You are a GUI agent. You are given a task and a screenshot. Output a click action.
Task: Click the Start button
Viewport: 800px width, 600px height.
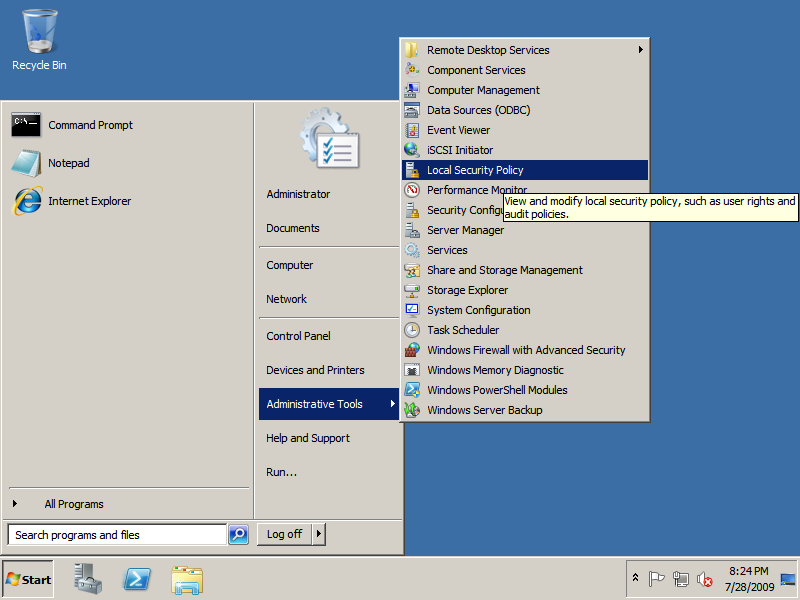coord(28,580)
